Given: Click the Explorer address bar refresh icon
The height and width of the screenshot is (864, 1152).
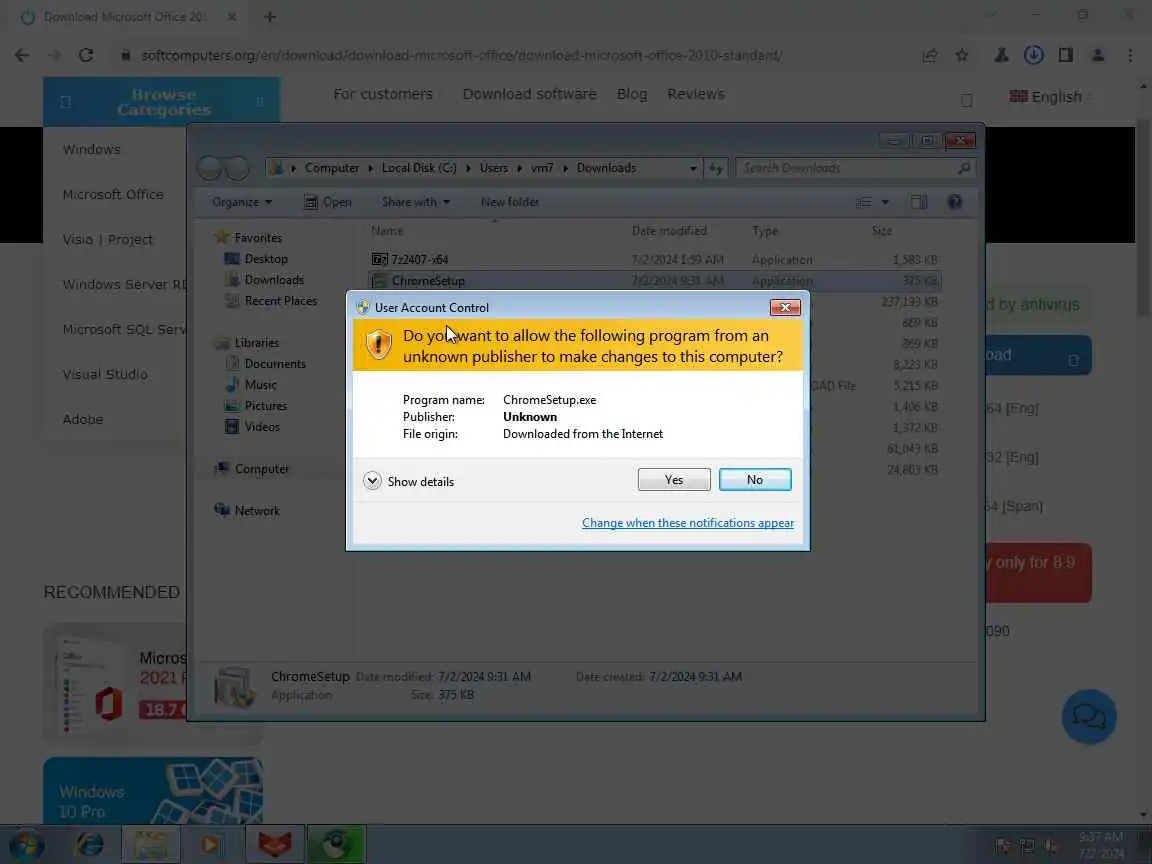Looking at the screenshot, I should [715, 168].
